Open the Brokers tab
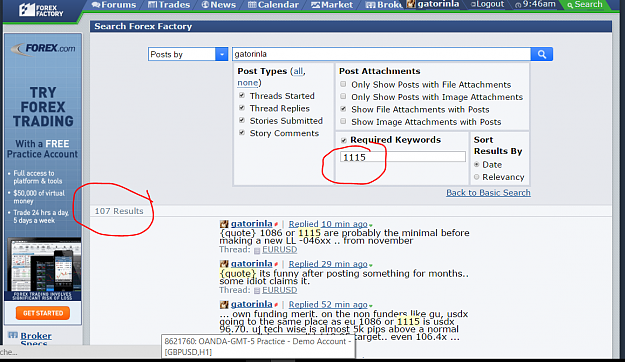 pos(384,5)
